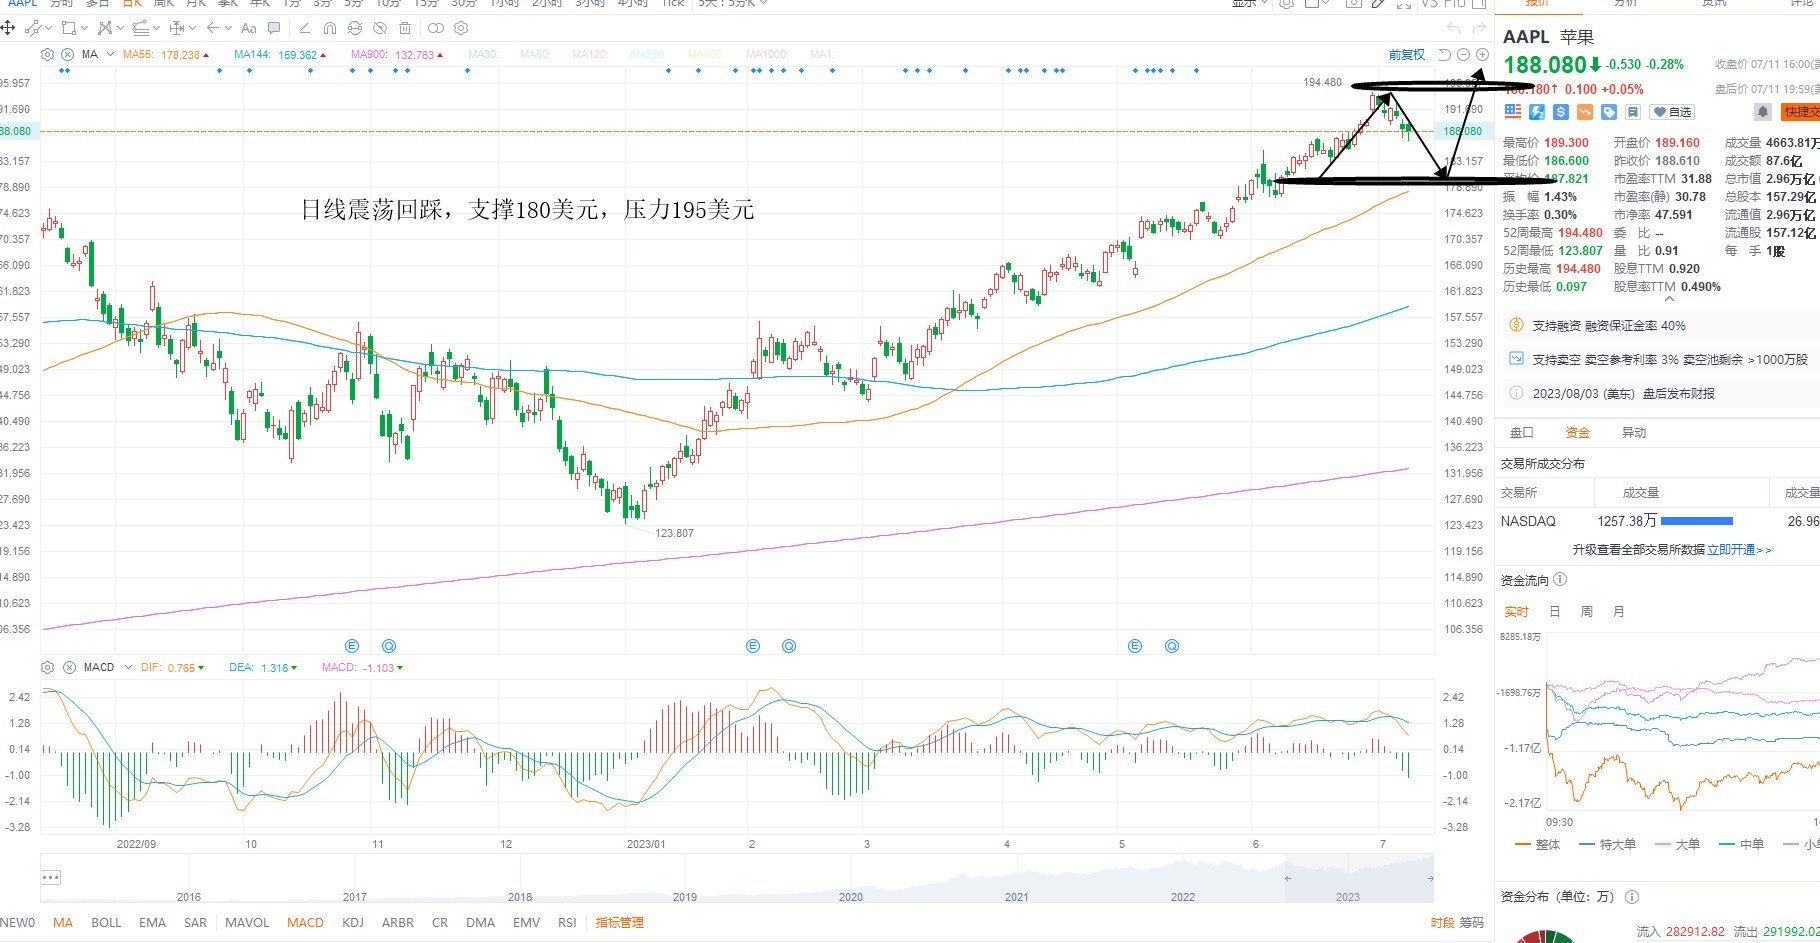Screen dimensions: 1820x943
Task: Hide all drawings with the crossed-out icon
Action: (380, 28)
